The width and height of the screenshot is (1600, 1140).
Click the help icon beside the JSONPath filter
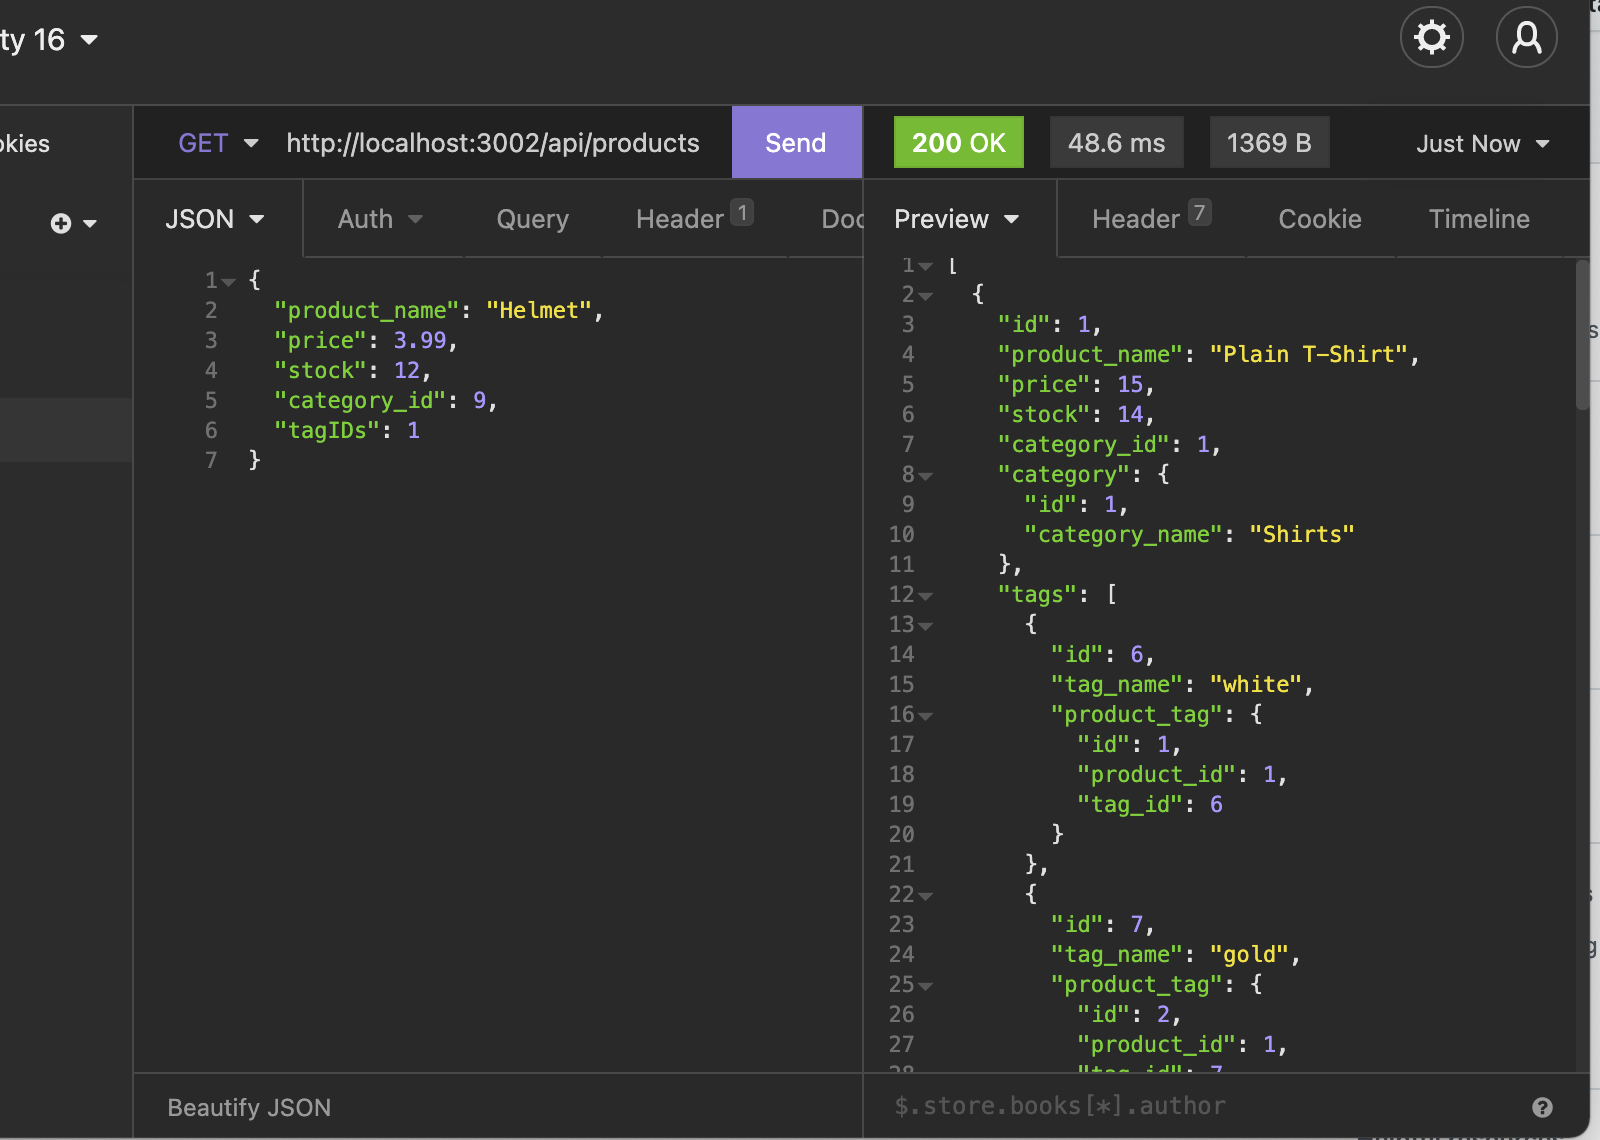(x=1541, y=1107)
